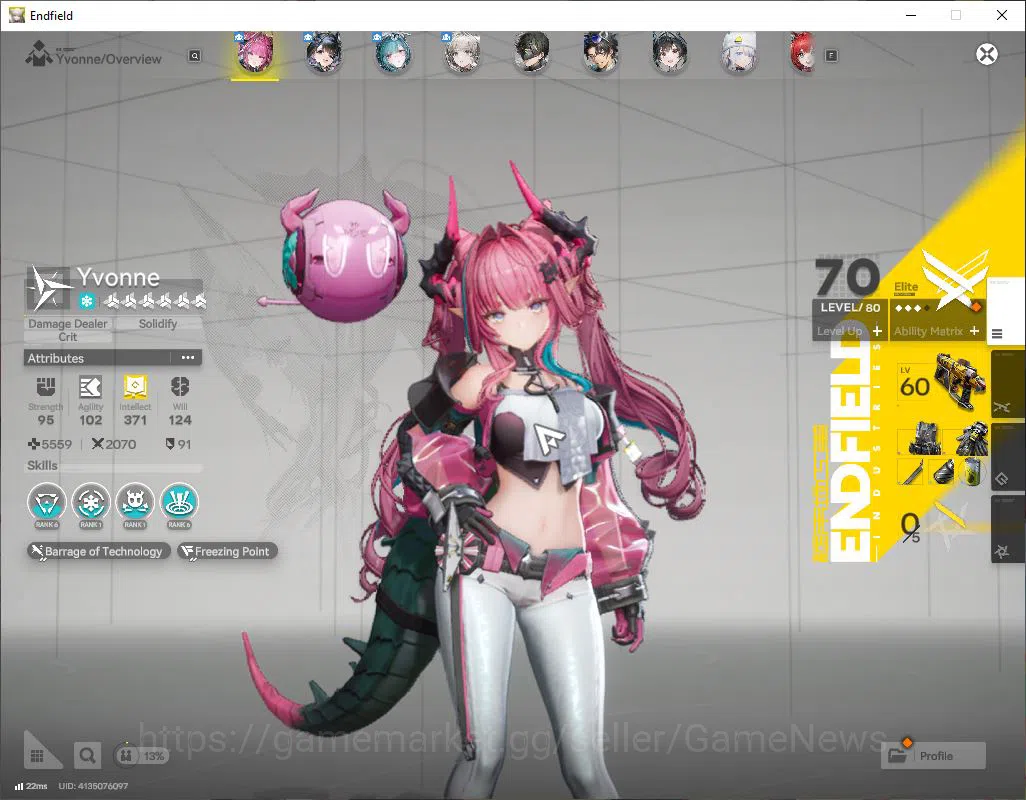Switch to the teal-haired operator portrait
The image size is (1026, 800).
pyautogui.click(x=393, y=54)
